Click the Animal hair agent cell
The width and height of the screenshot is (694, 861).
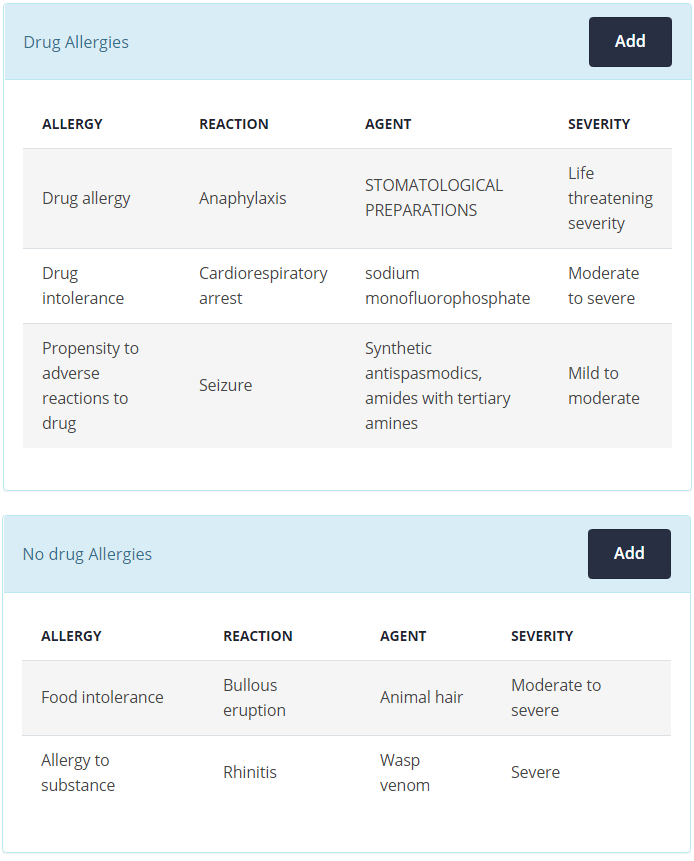coord(421,697)
